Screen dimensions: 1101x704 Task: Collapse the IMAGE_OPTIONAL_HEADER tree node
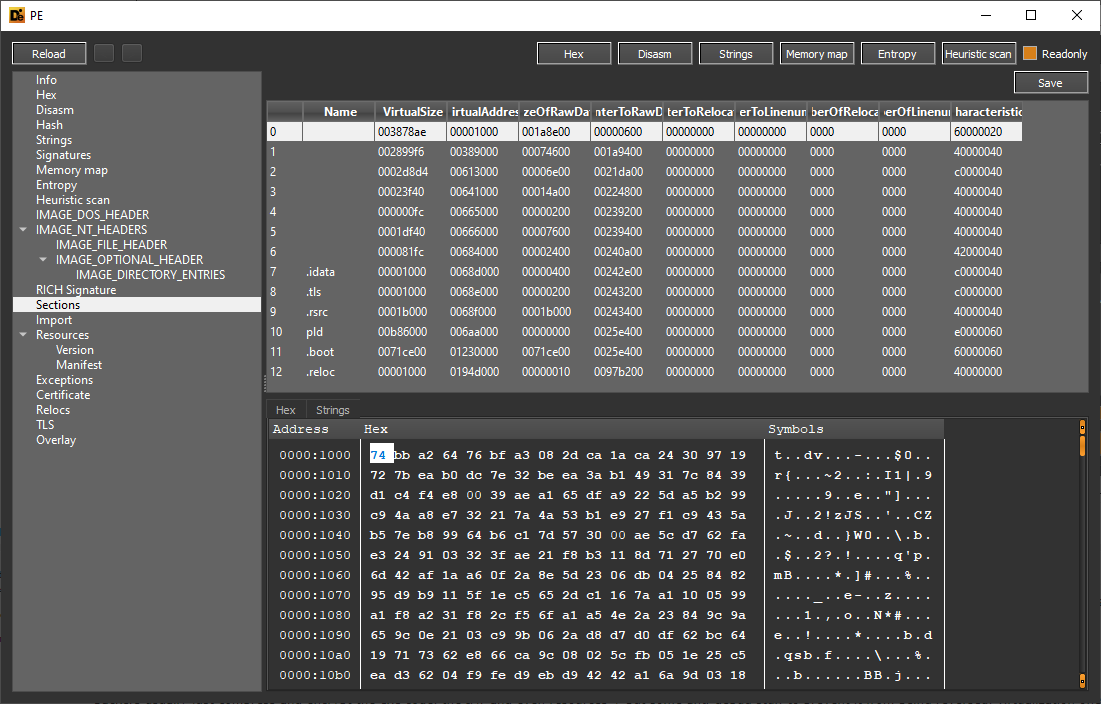click(x=43, y=260)
